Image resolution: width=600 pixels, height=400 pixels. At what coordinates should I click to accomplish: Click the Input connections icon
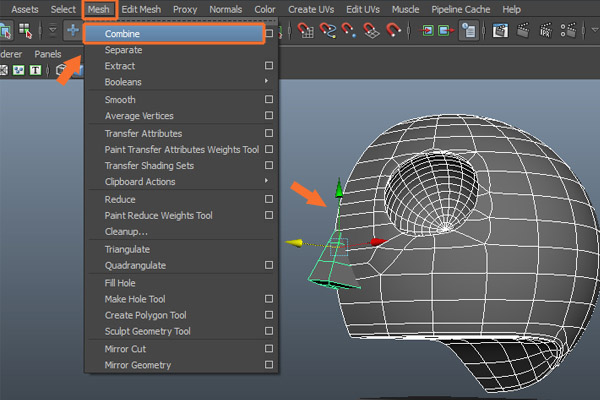tap(426, 31)
